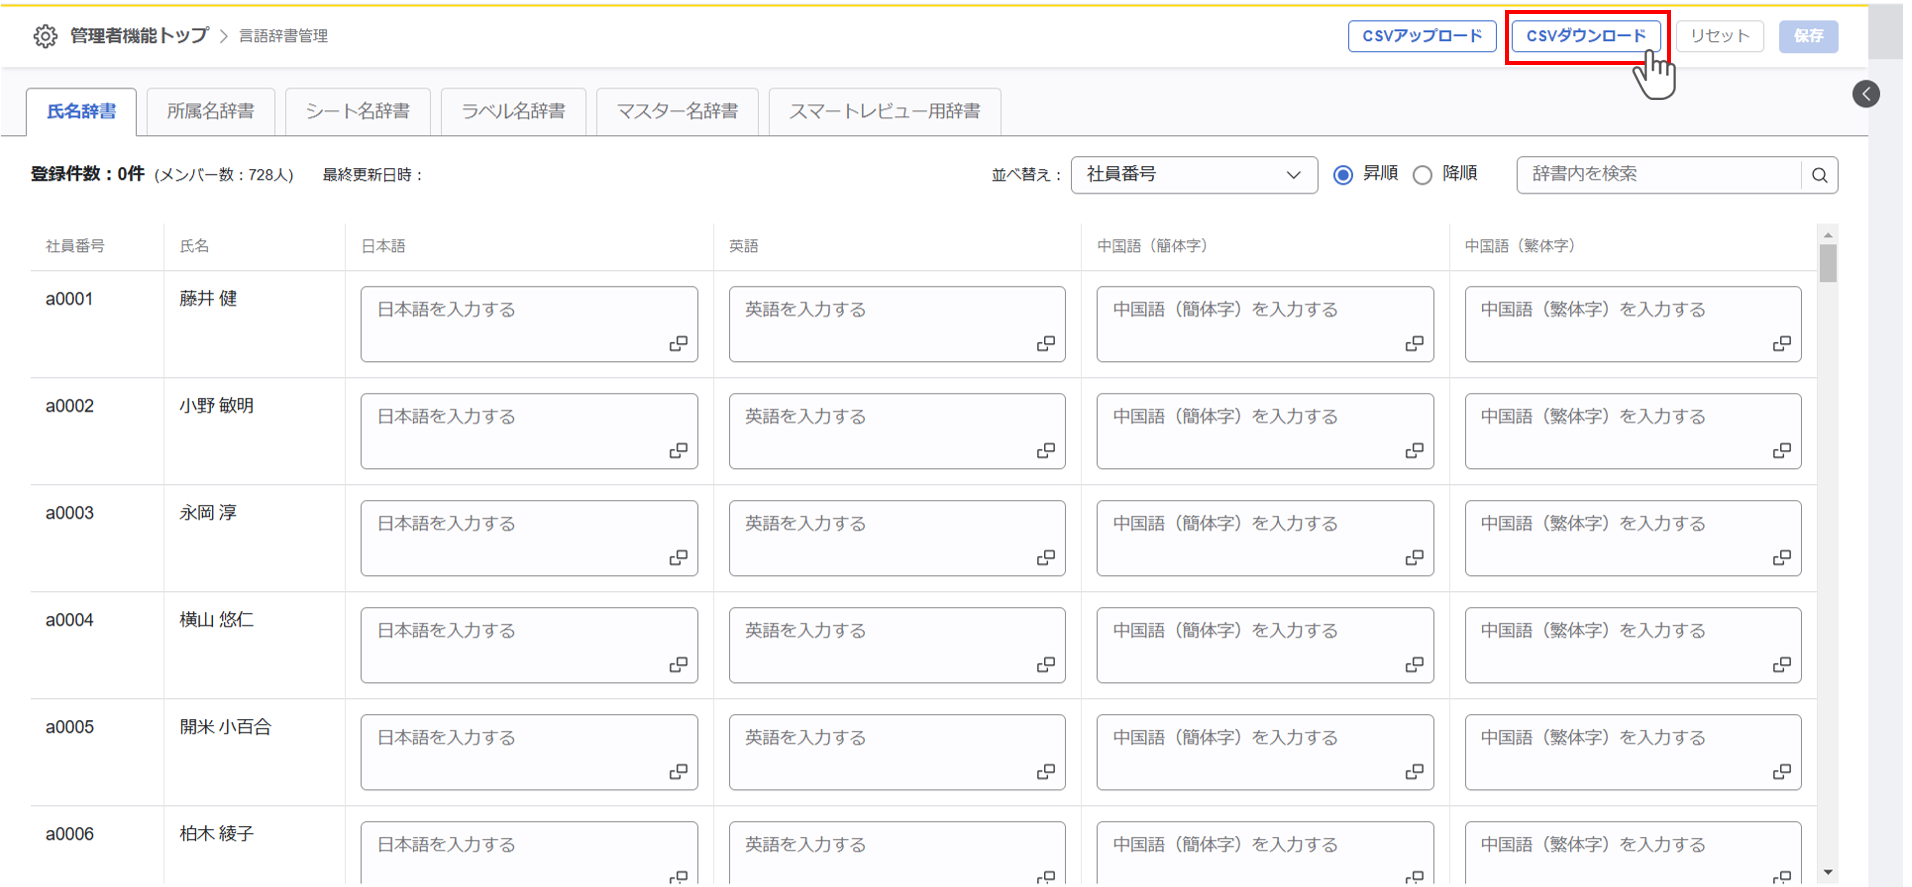Expand the 日本語 field for a0005 開米 小百合

pyautogui.click(x=678, y=771)
